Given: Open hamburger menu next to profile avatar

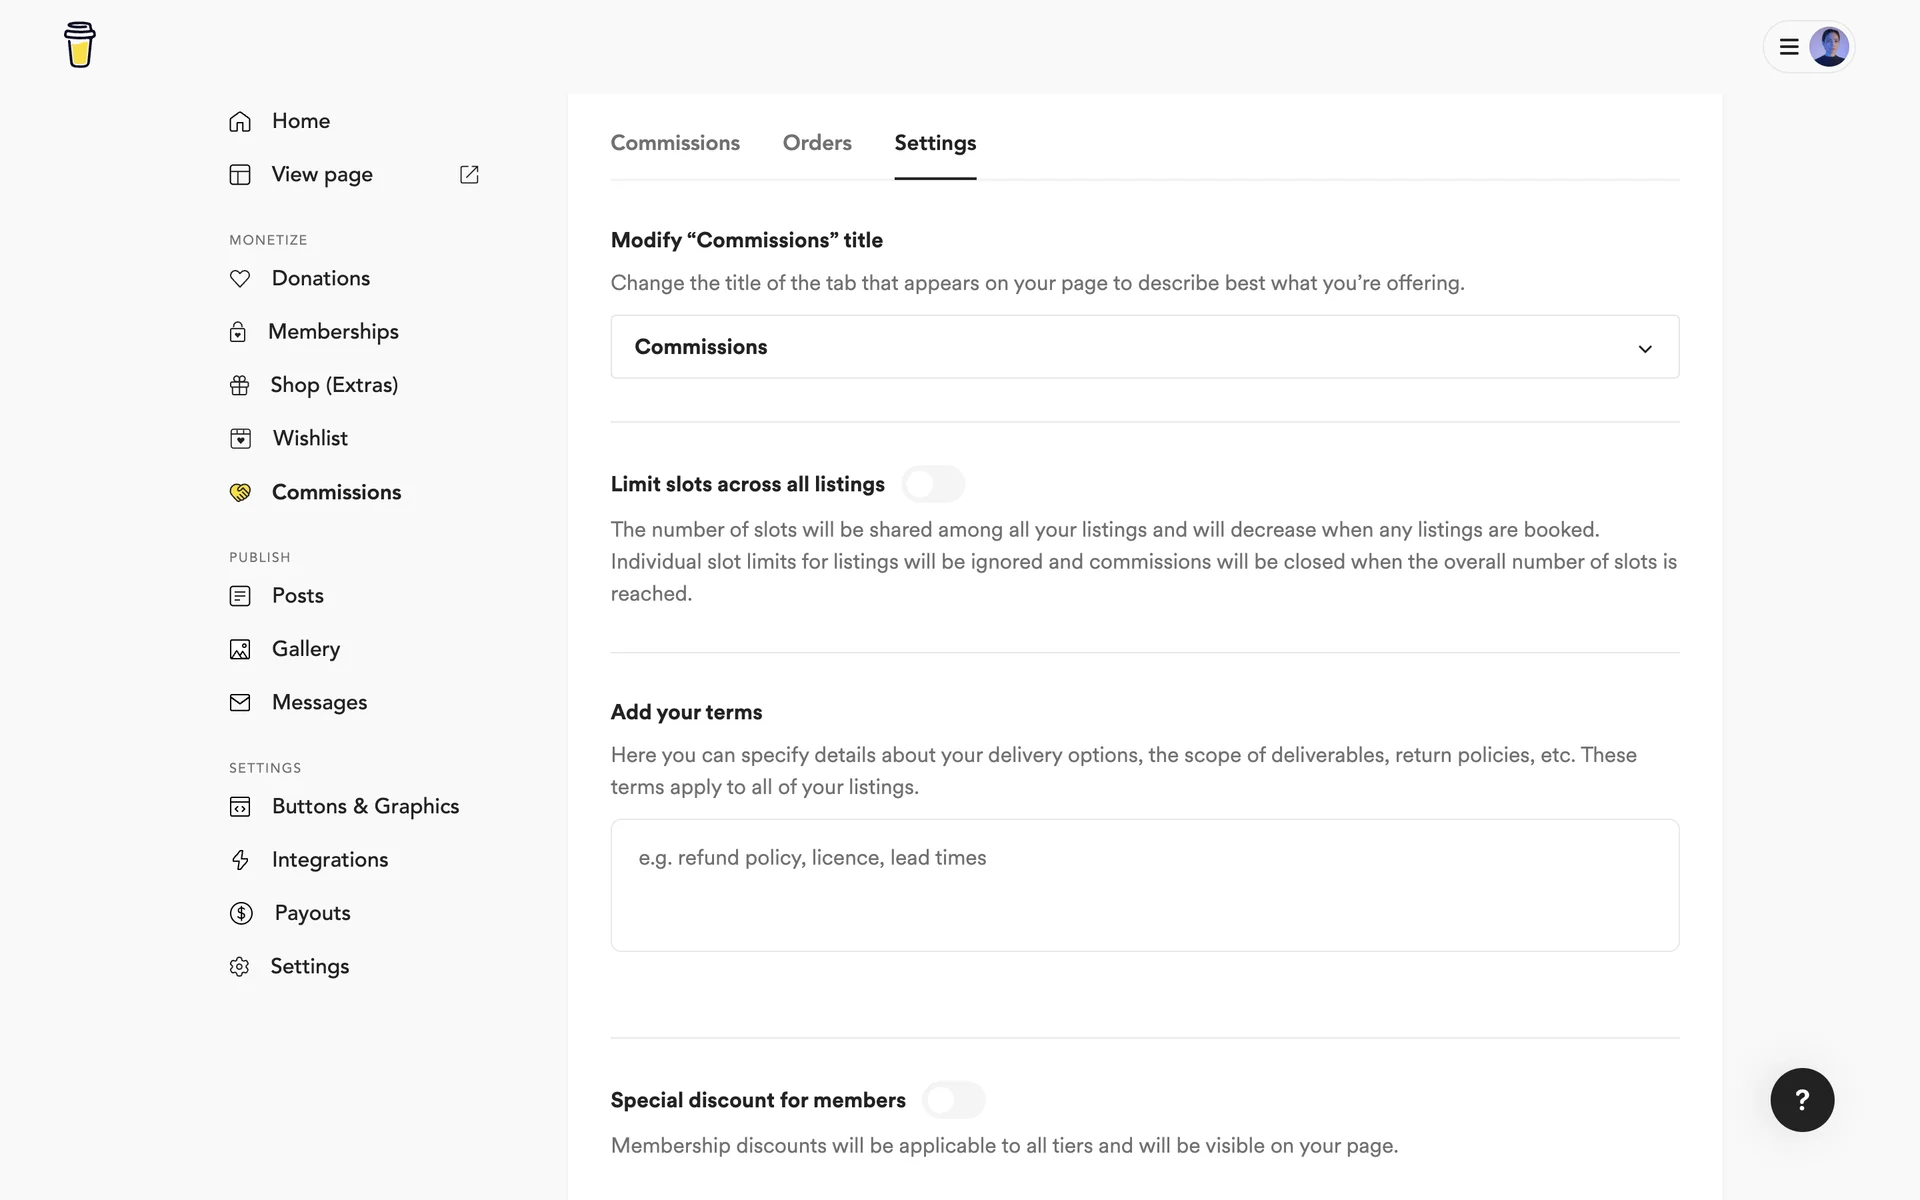Looking at the screenshot, I should (x=1789, y=47).
